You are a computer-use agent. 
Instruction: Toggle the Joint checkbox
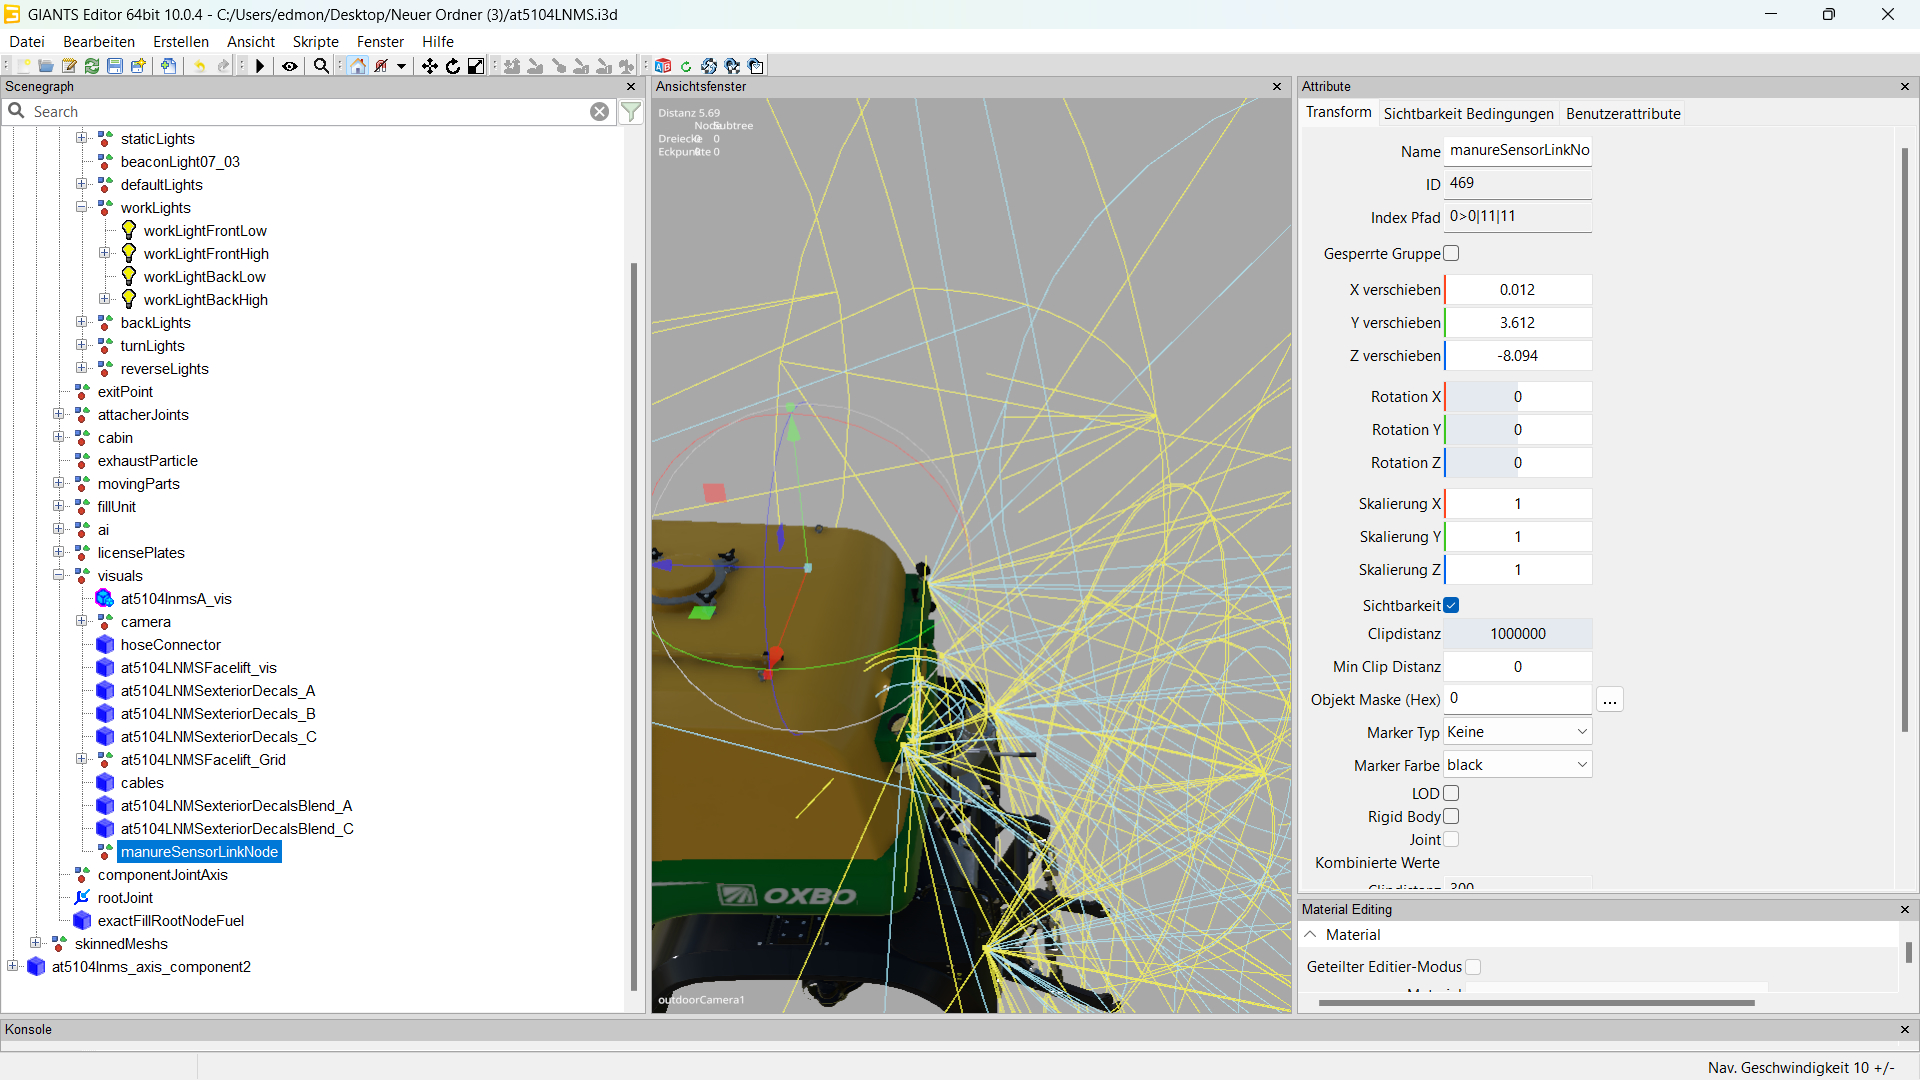point(1451,839)
